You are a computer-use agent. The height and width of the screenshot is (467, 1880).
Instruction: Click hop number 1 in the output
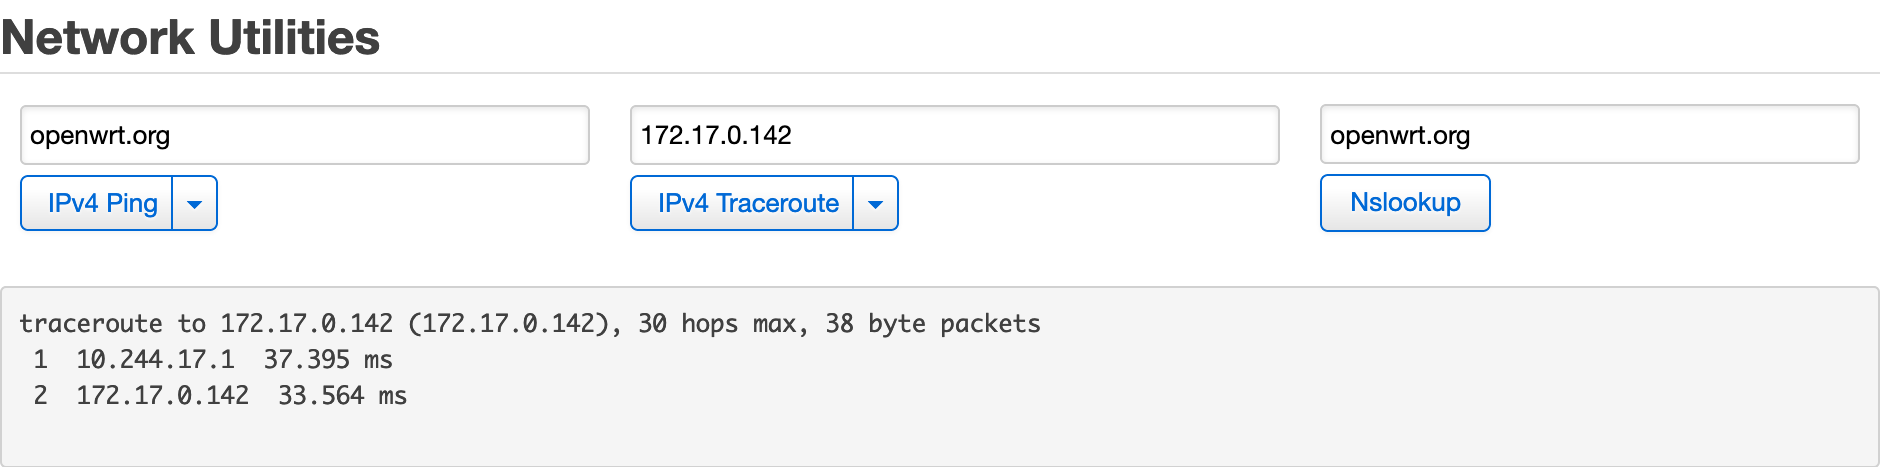pyautogui.click(x=40, y=359)
